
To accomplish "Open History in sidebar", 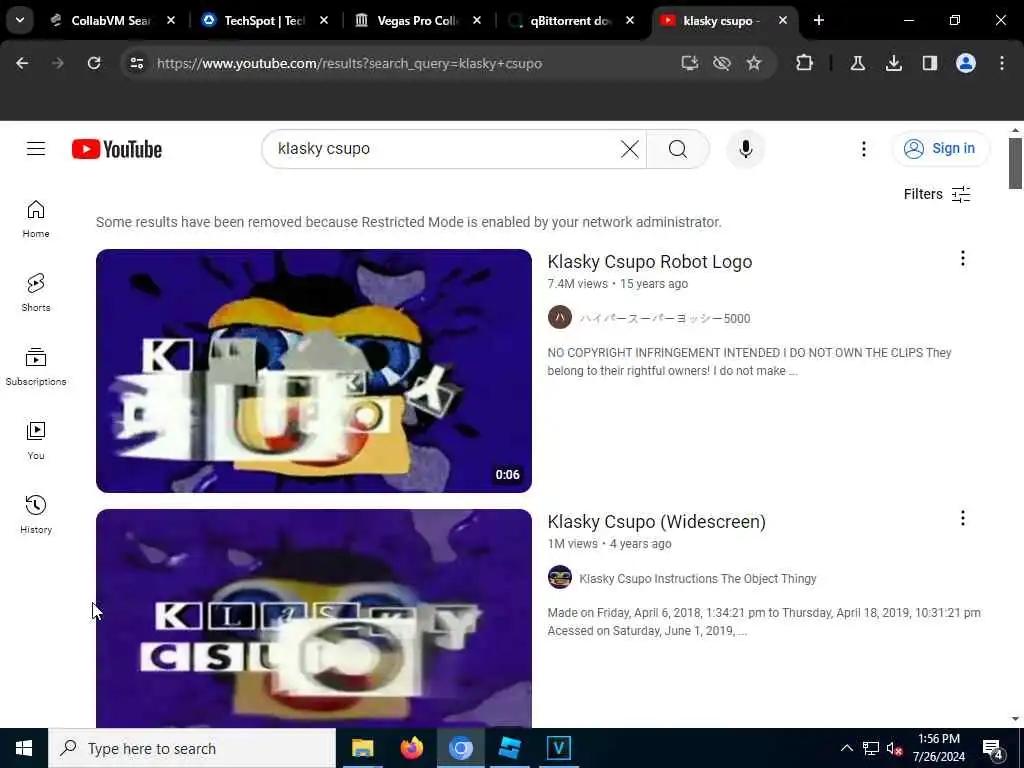I will [36, 515].
